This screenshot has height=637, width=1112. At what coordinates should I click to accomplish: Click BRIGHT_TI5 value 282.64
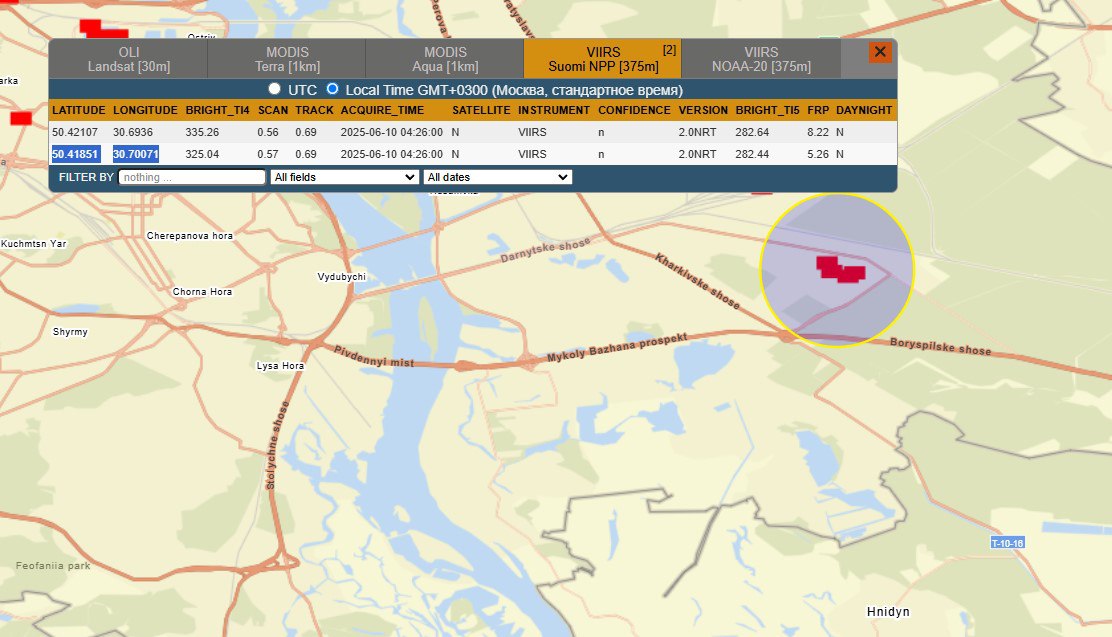pyautogui.click(x=752, y=132)
